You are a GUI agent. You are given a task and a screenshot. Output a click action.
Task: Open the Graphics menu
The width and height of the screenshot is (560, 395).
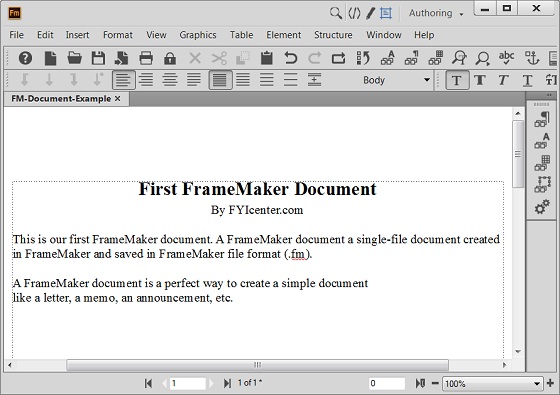tap(198, 35)
